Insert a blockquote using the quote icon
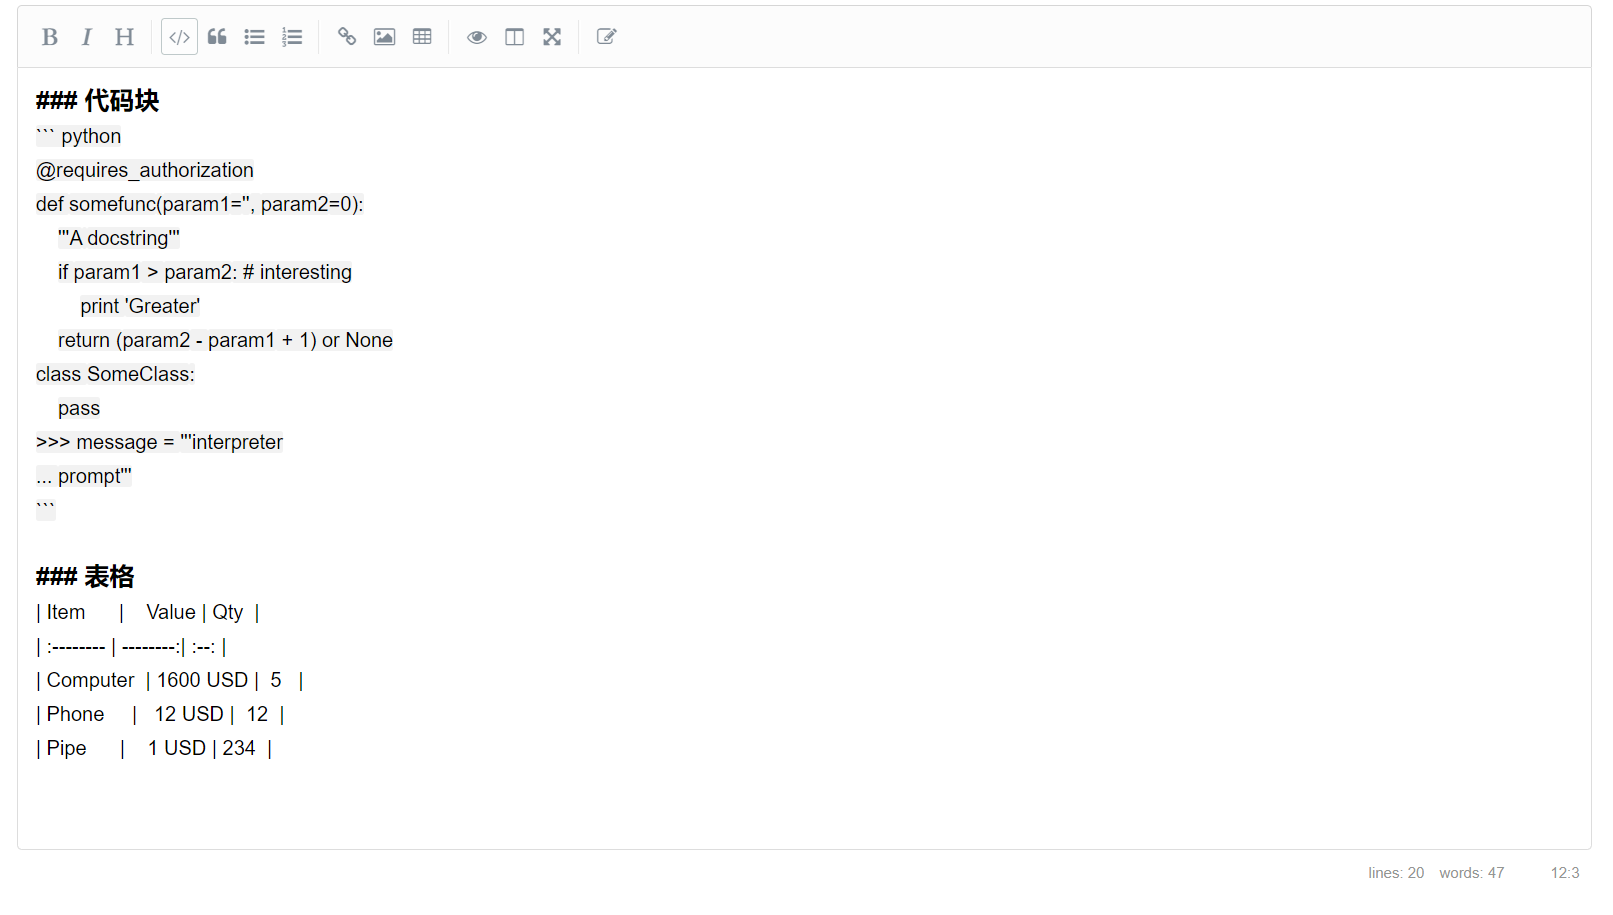The width and height of the screenshot is (1613, 915). pyautogui.click(x=217, y=37)
